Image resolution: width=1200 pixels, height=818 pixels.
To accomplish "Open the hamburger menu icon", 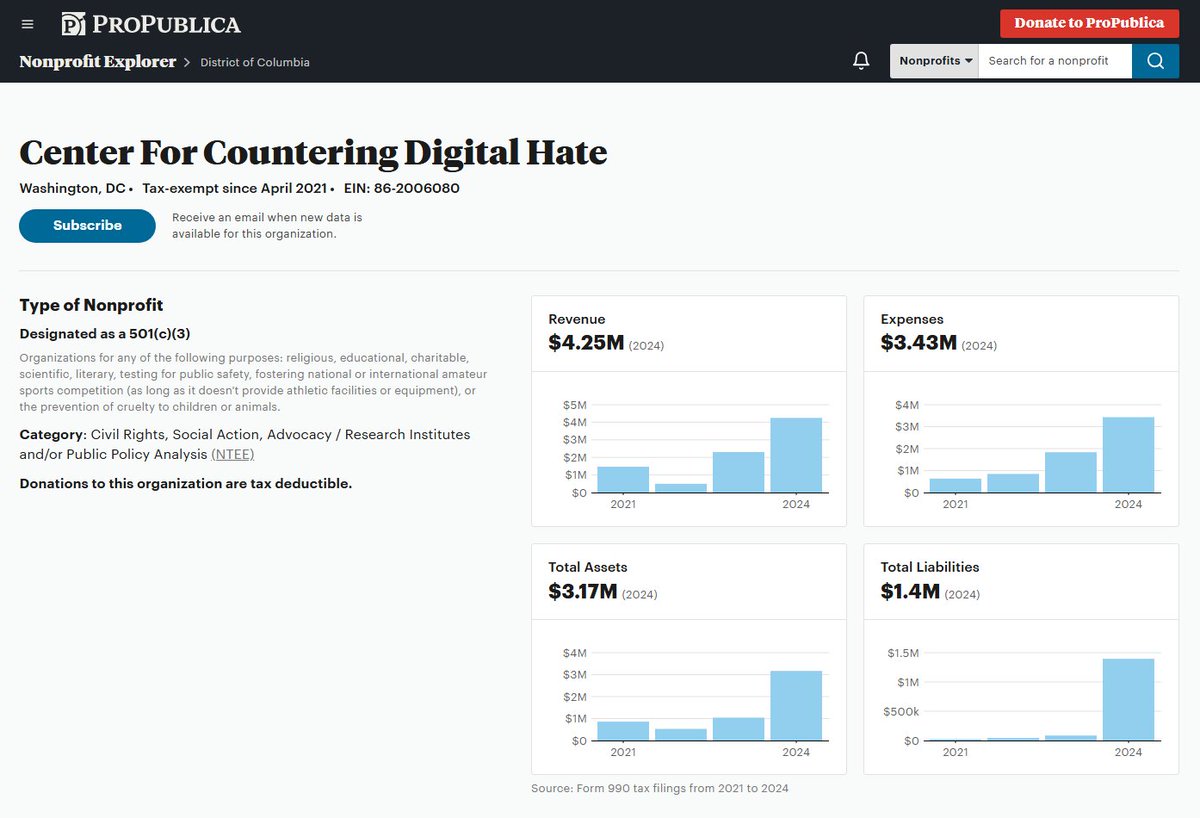I will (27, 24).
